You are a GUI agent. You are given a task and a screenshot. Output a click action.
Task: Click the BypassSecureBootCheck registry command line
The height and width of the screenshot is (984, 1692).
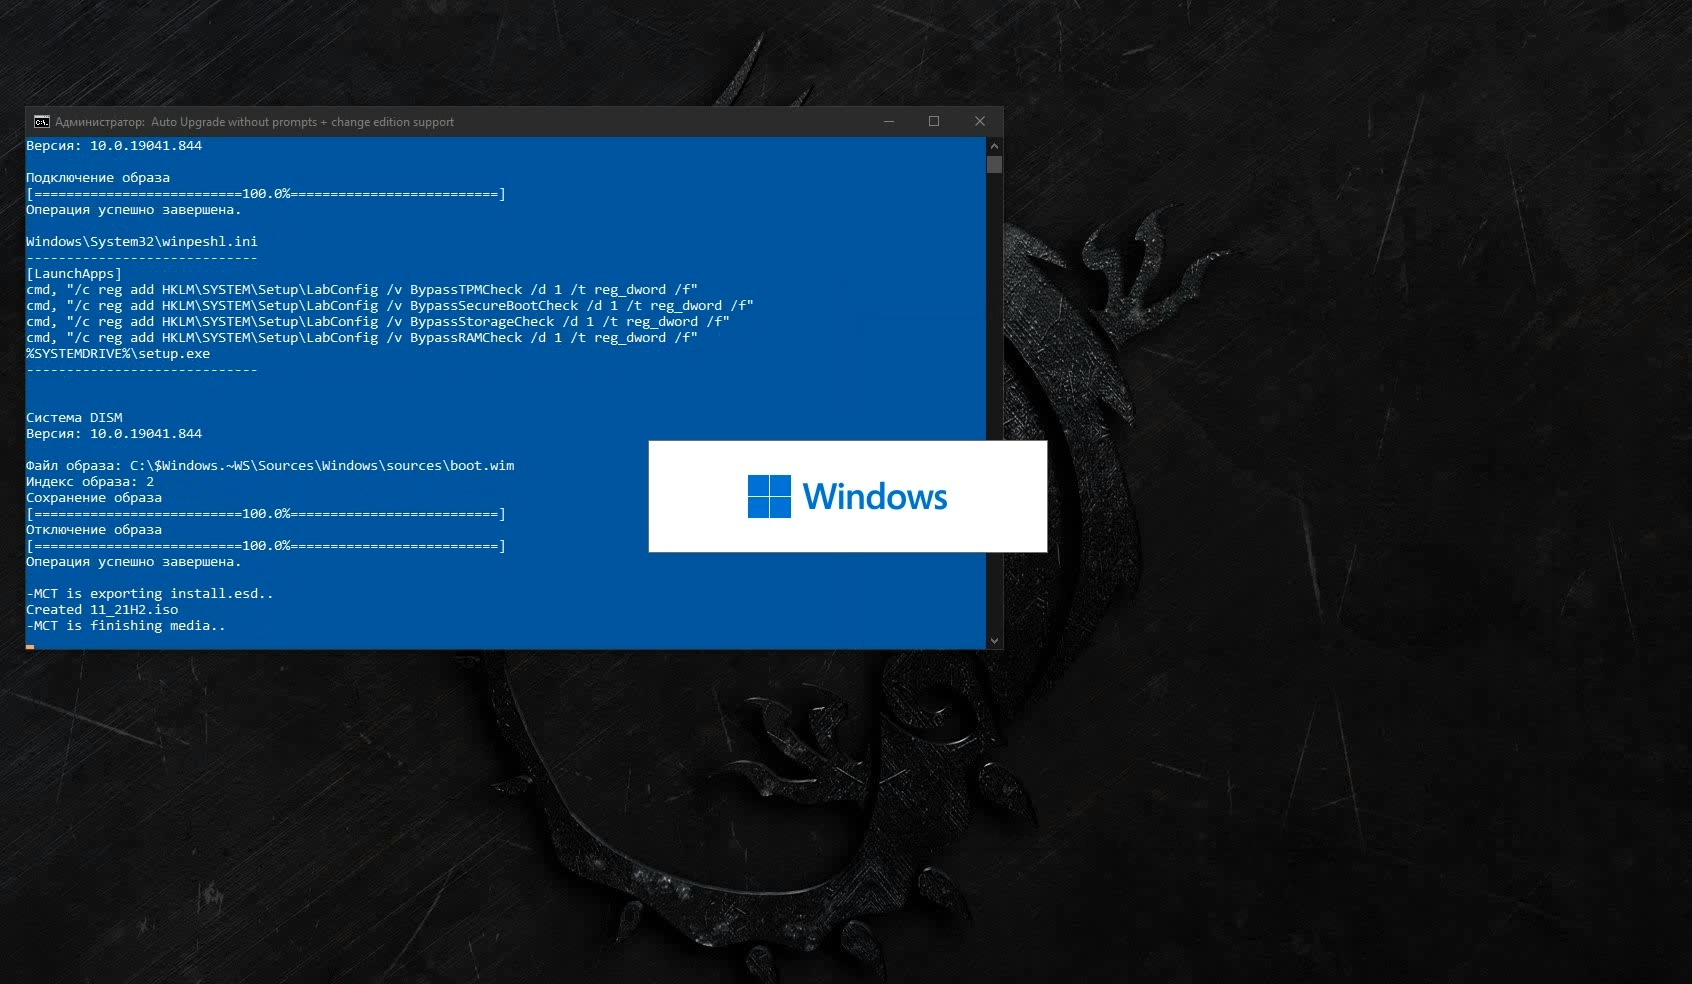click(390, 306)
